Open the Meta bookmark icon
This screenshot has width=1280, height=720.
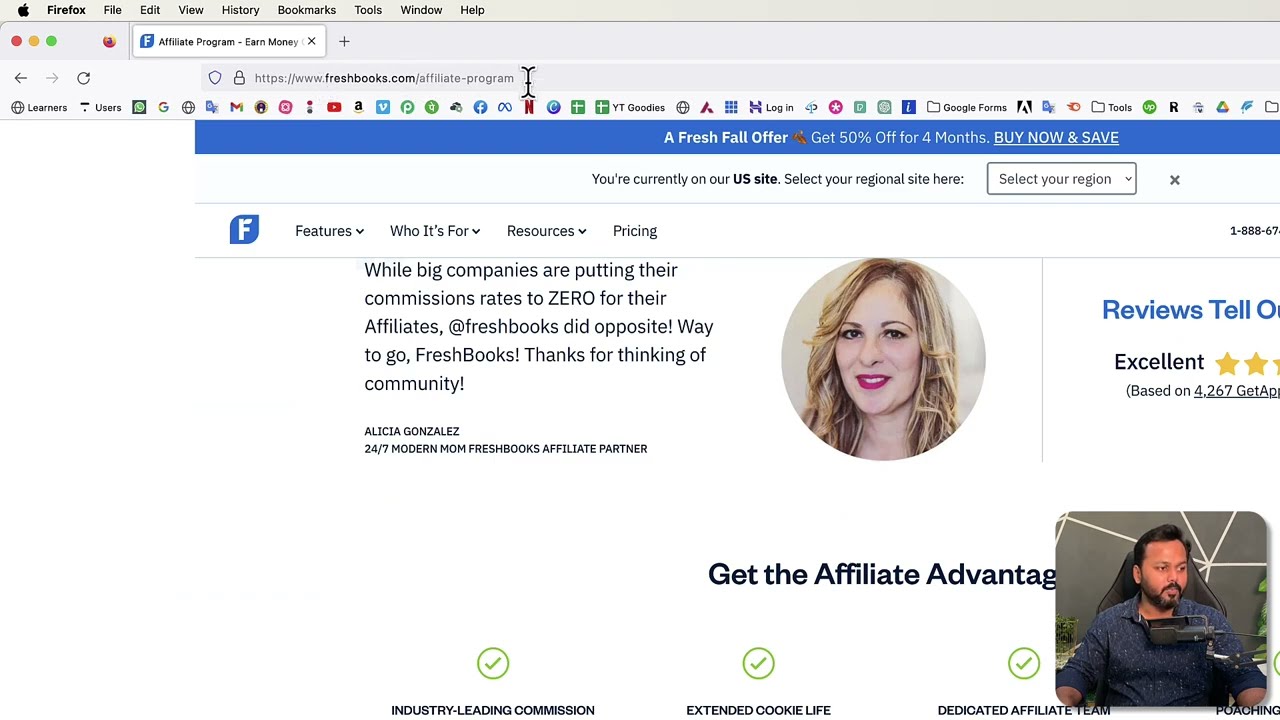pyautogui.click(x=505, y=107)
